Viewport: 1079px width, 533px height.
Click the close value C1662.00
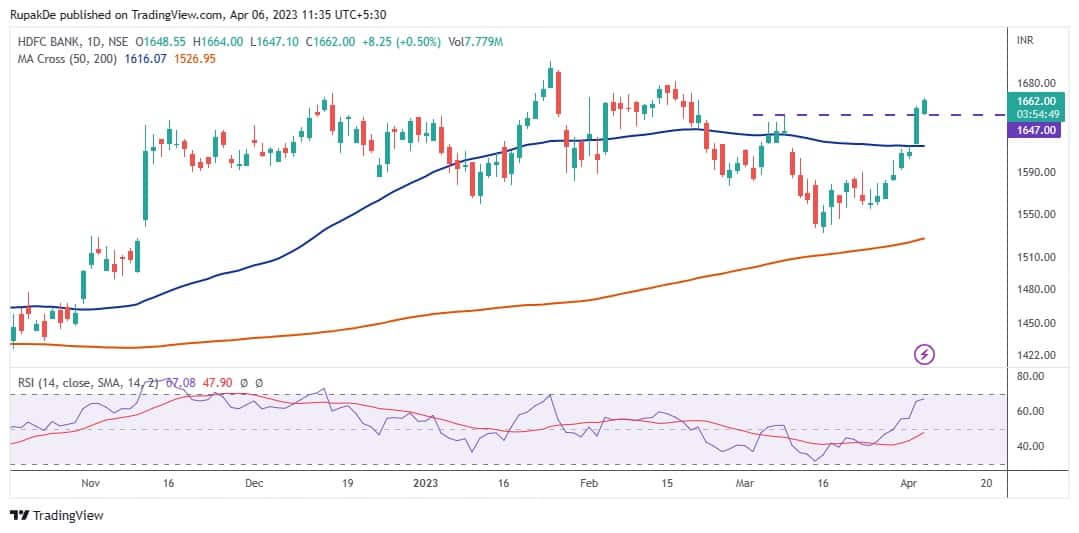[x=330, y=42]
